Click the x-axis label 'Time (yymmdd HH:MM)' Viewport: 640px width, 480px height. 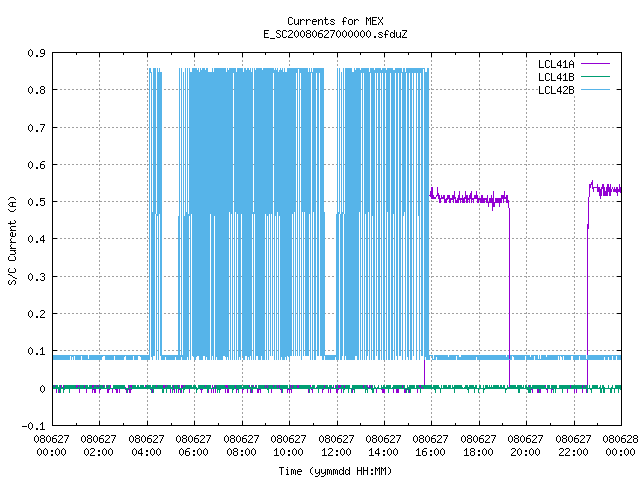tap(335, 471)
